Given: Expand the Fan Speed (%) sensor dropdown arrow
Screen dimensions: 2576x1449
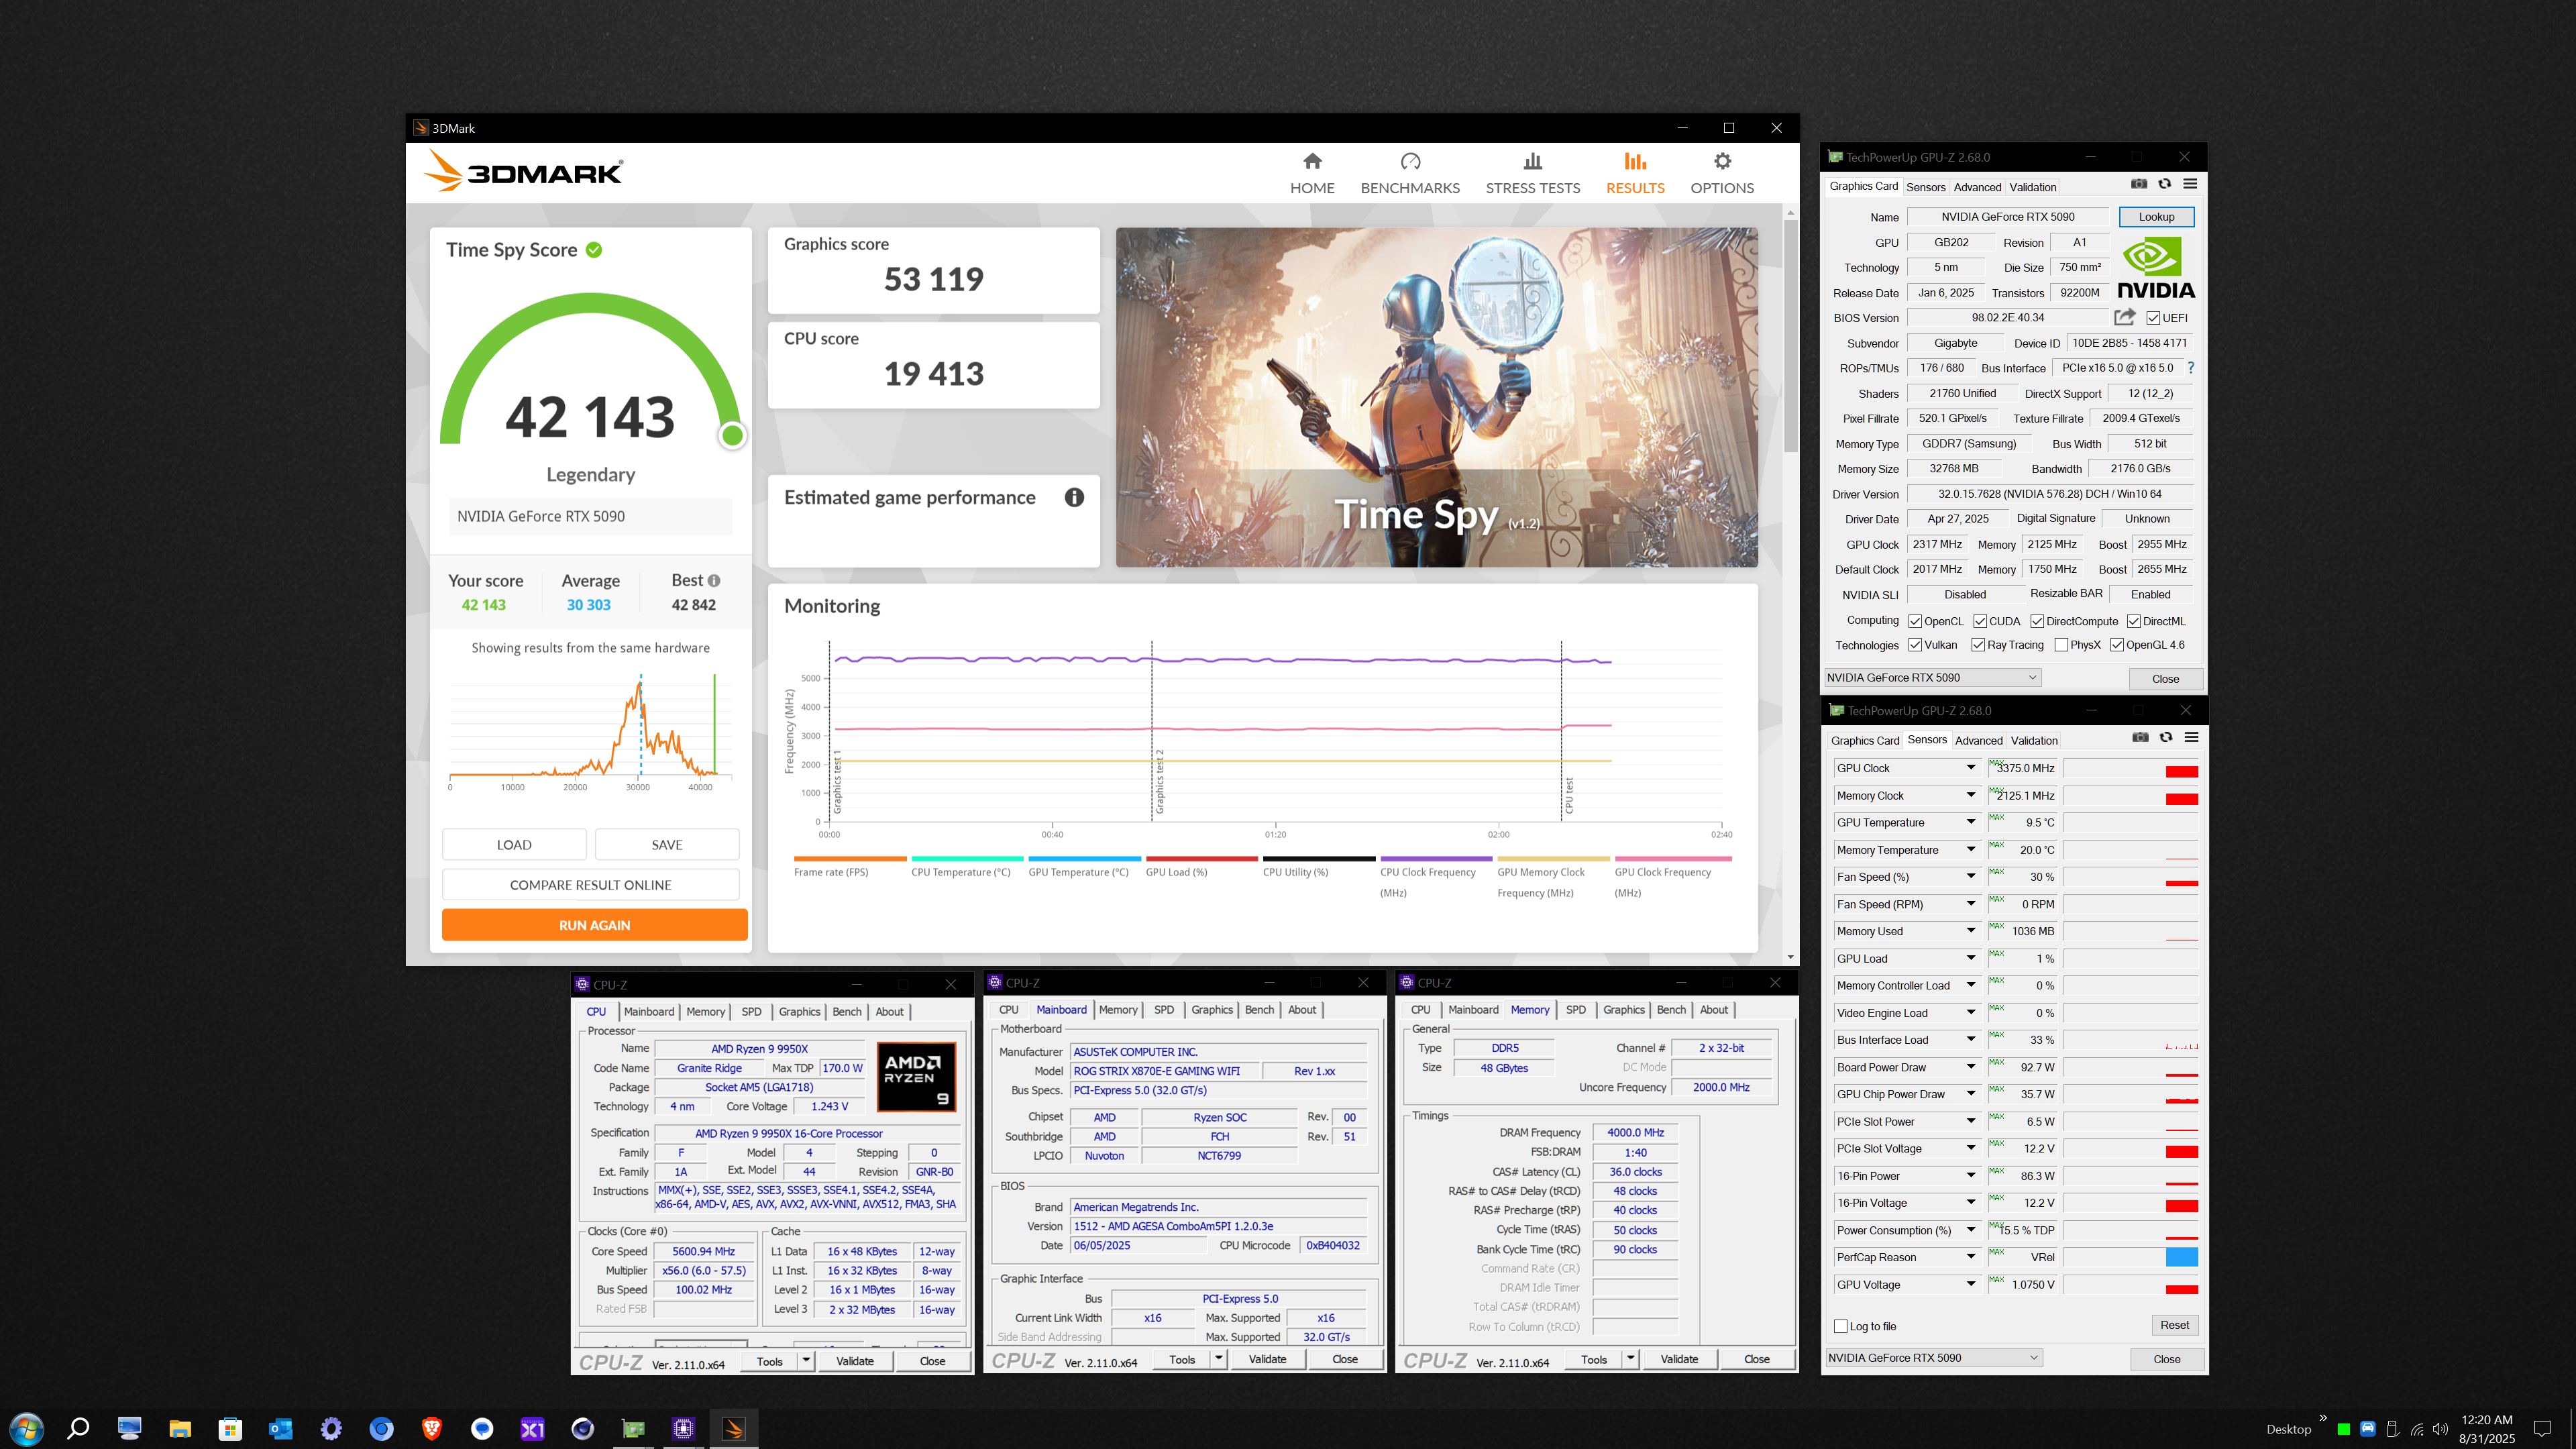Looking at the screenshot, I should [x=1971, y=877].
